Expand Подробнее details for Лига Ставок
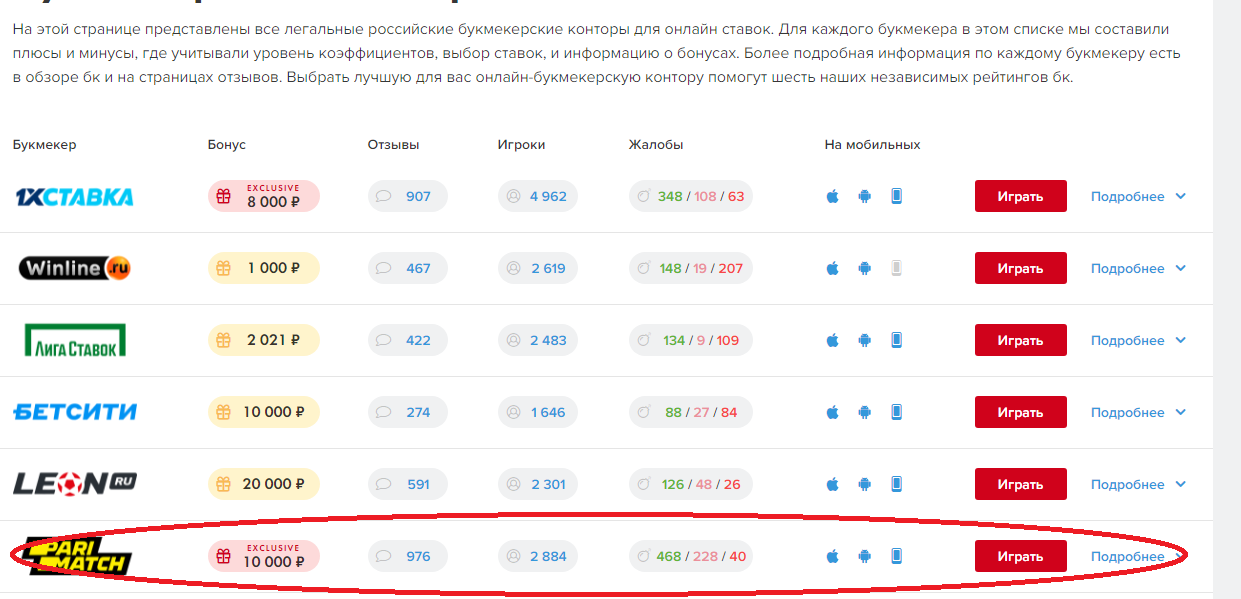The width and height of the screenshot is (1241, 599). point(1137,341)
